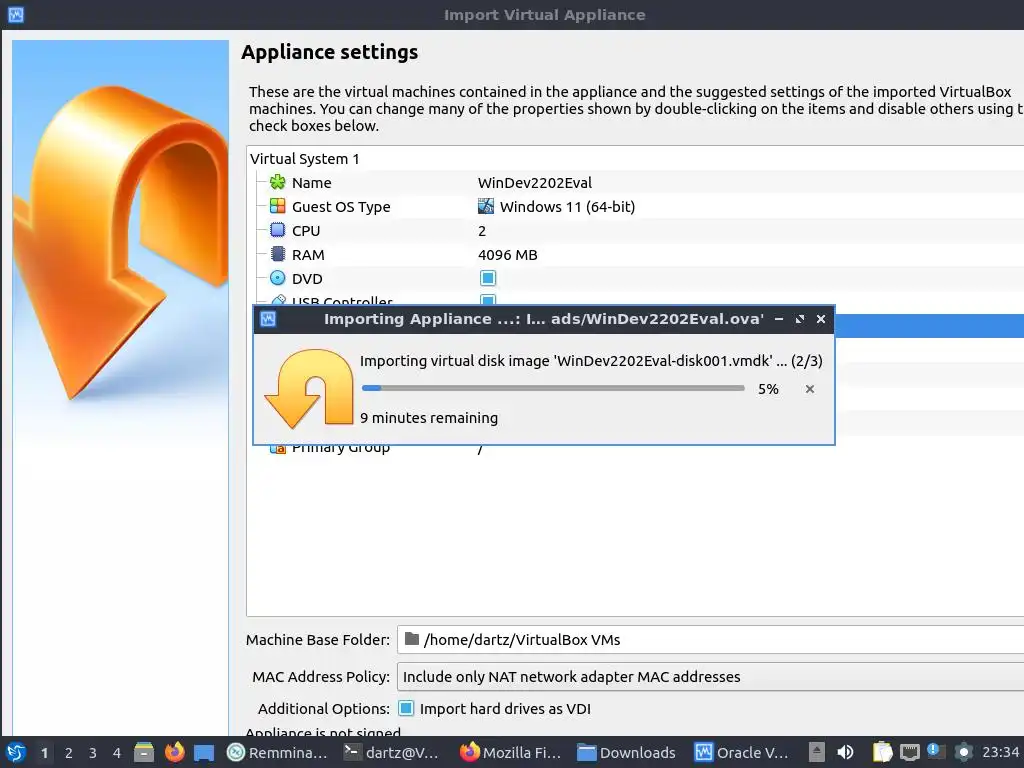Click the import progress bar
Image resolution: width=1024 pixels, height=768 pixels.
click(553, 388)
